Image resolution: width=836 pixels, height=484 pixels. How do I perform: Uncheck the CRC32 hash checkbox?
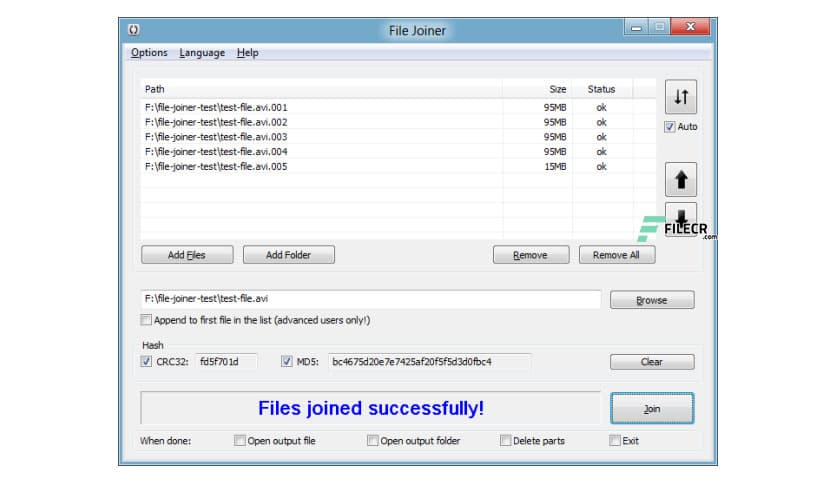tap(147, 361)
